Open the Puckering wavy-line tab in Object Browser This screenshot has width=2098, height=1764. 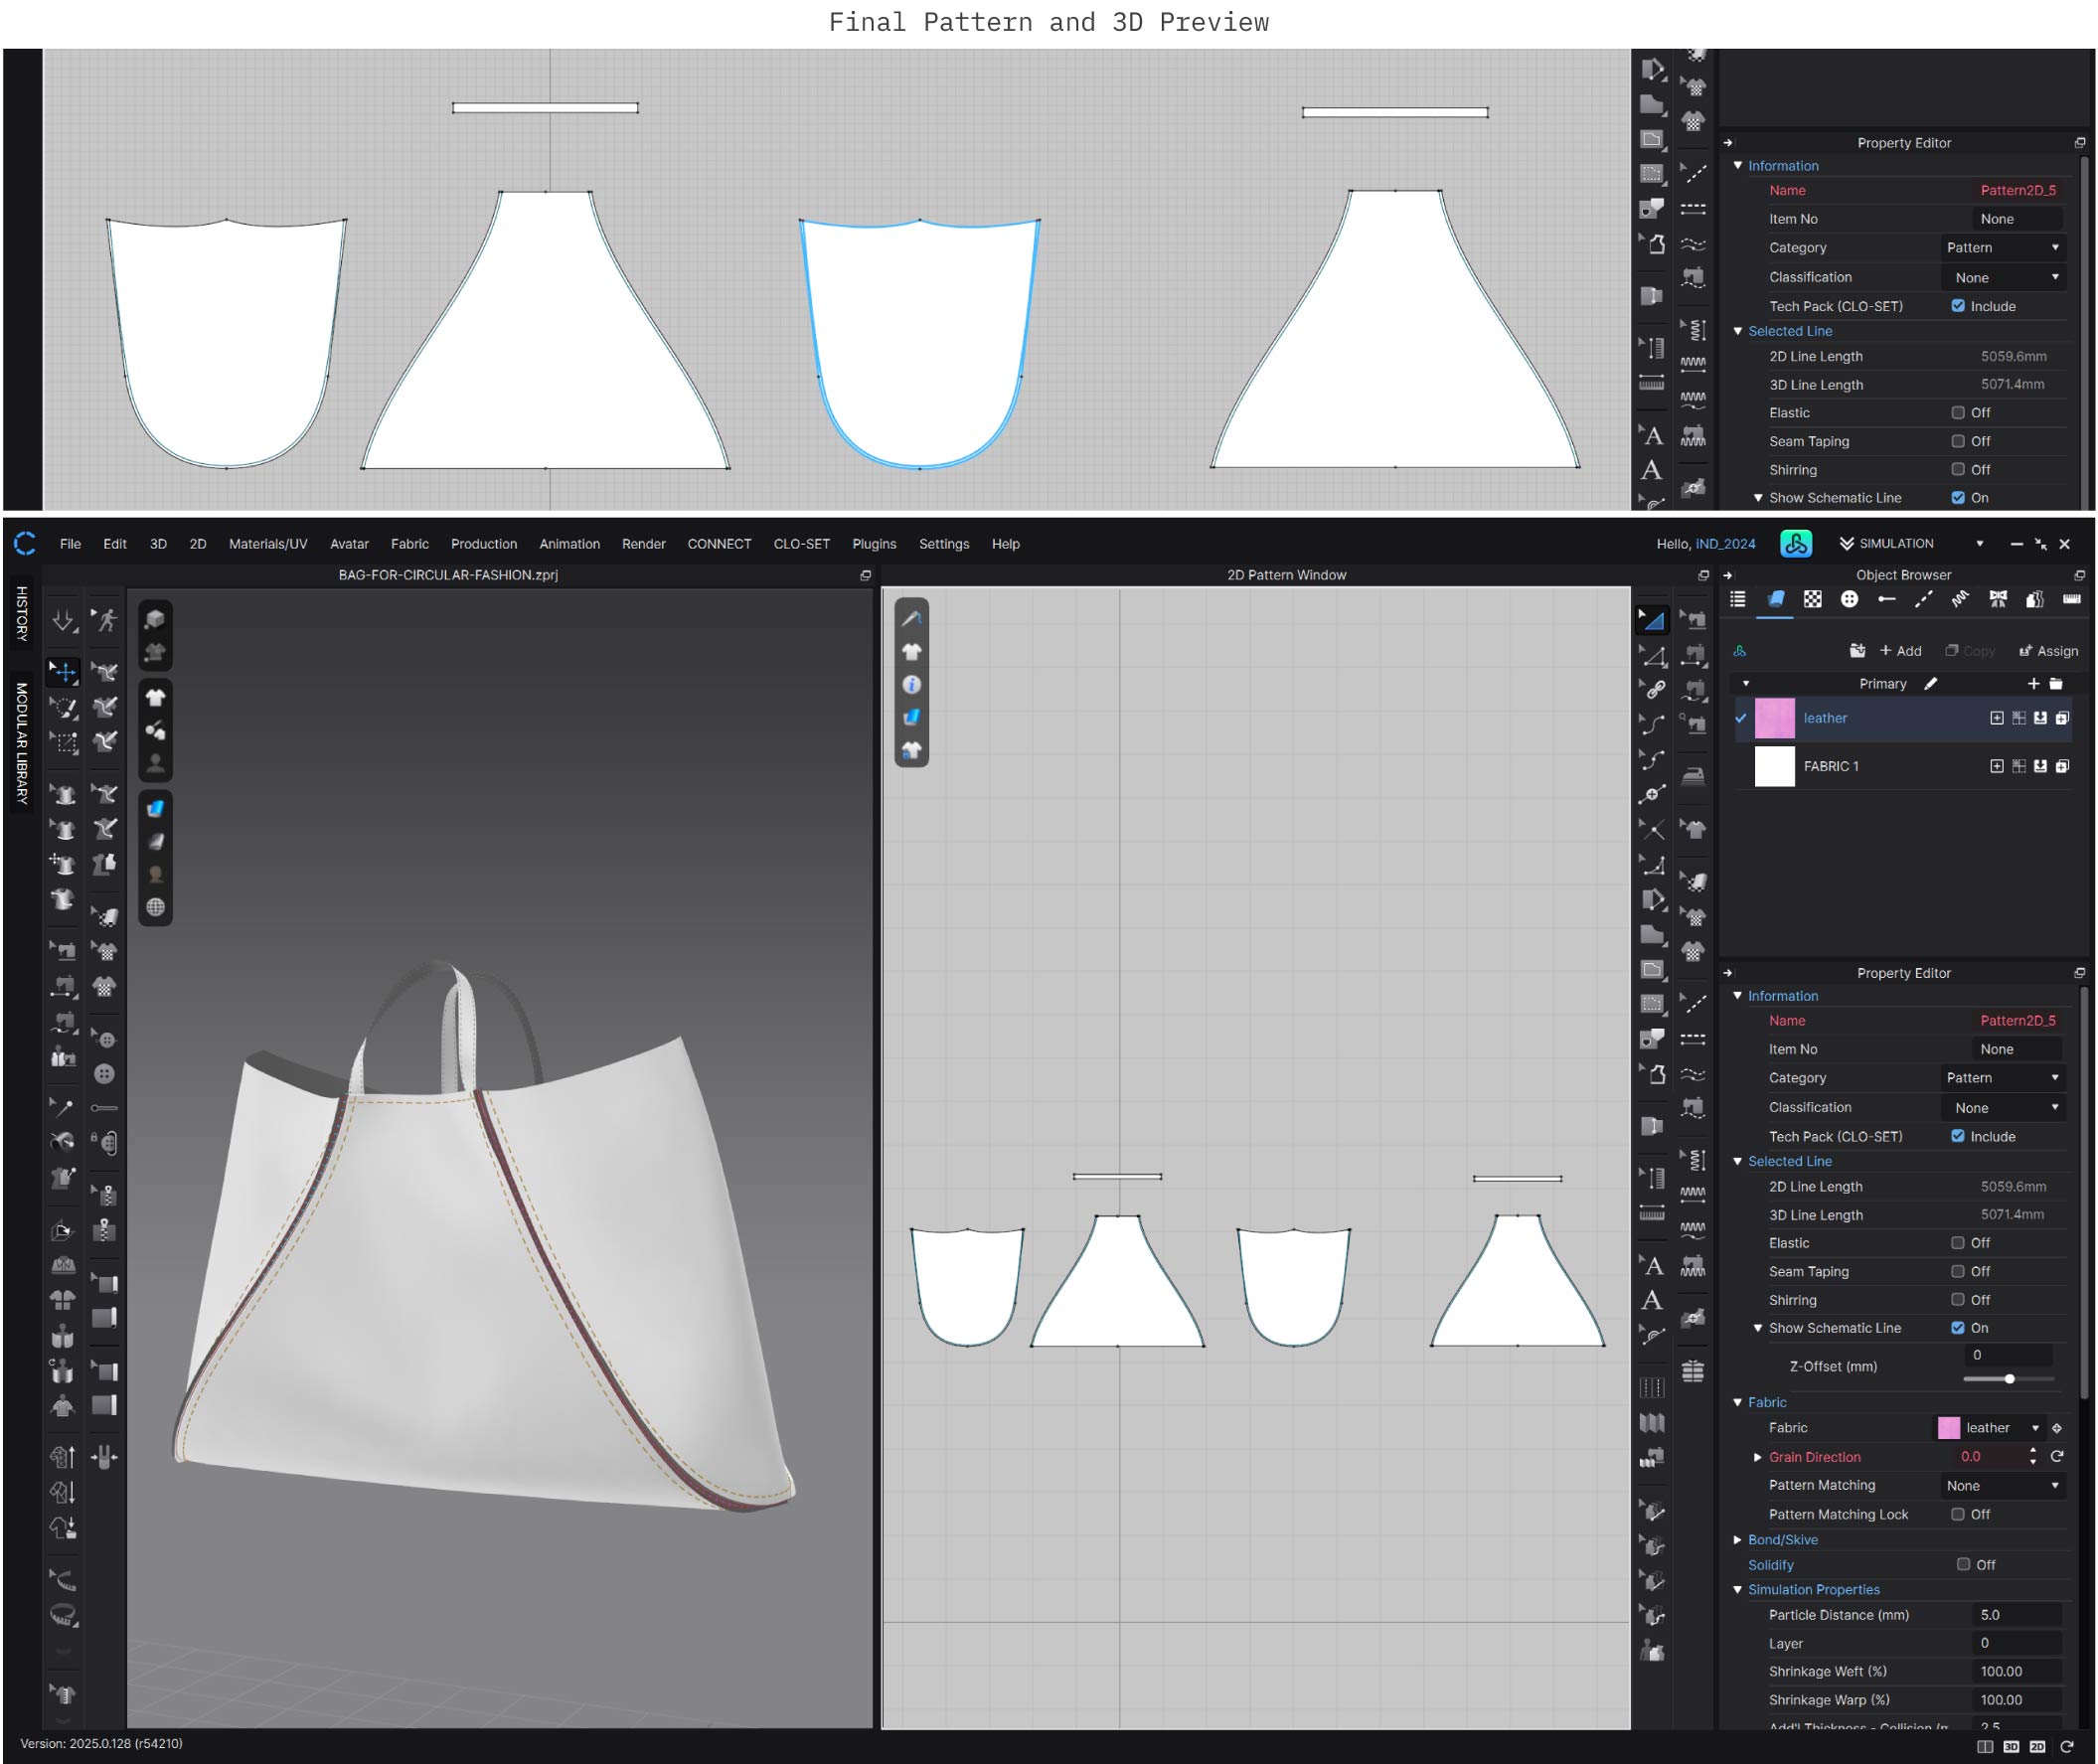click(1960, 599)
